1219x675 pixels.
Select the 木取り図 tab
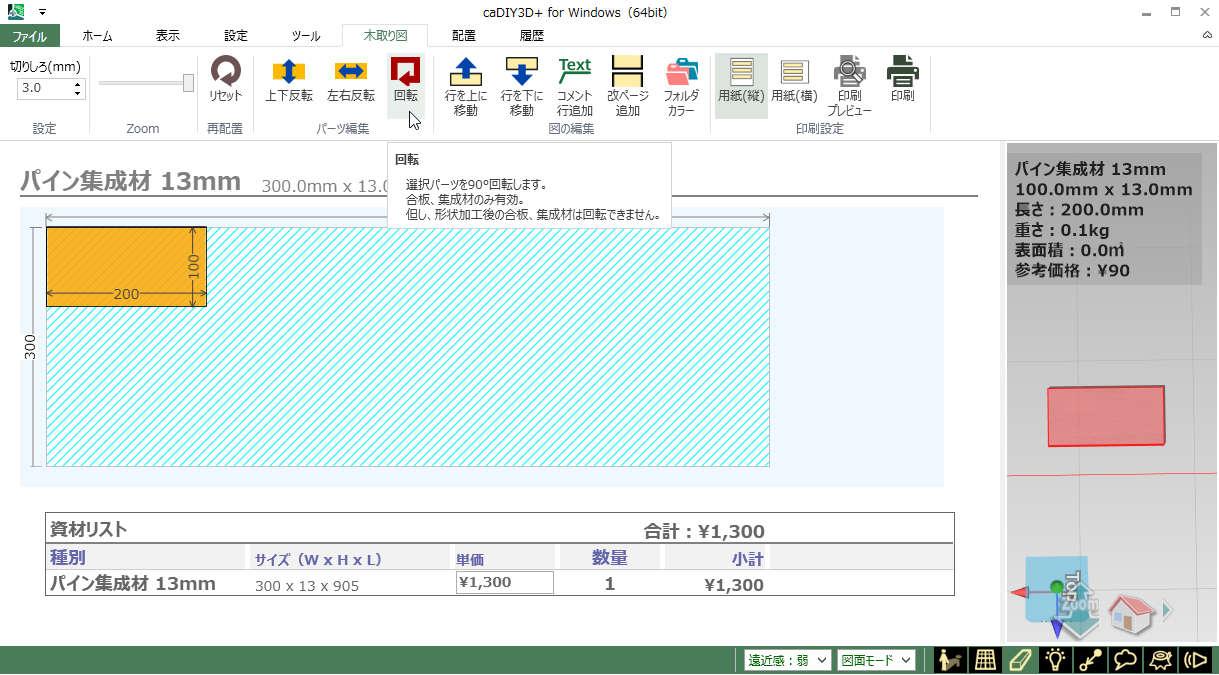pyautogui.click(x=385, y=36)
